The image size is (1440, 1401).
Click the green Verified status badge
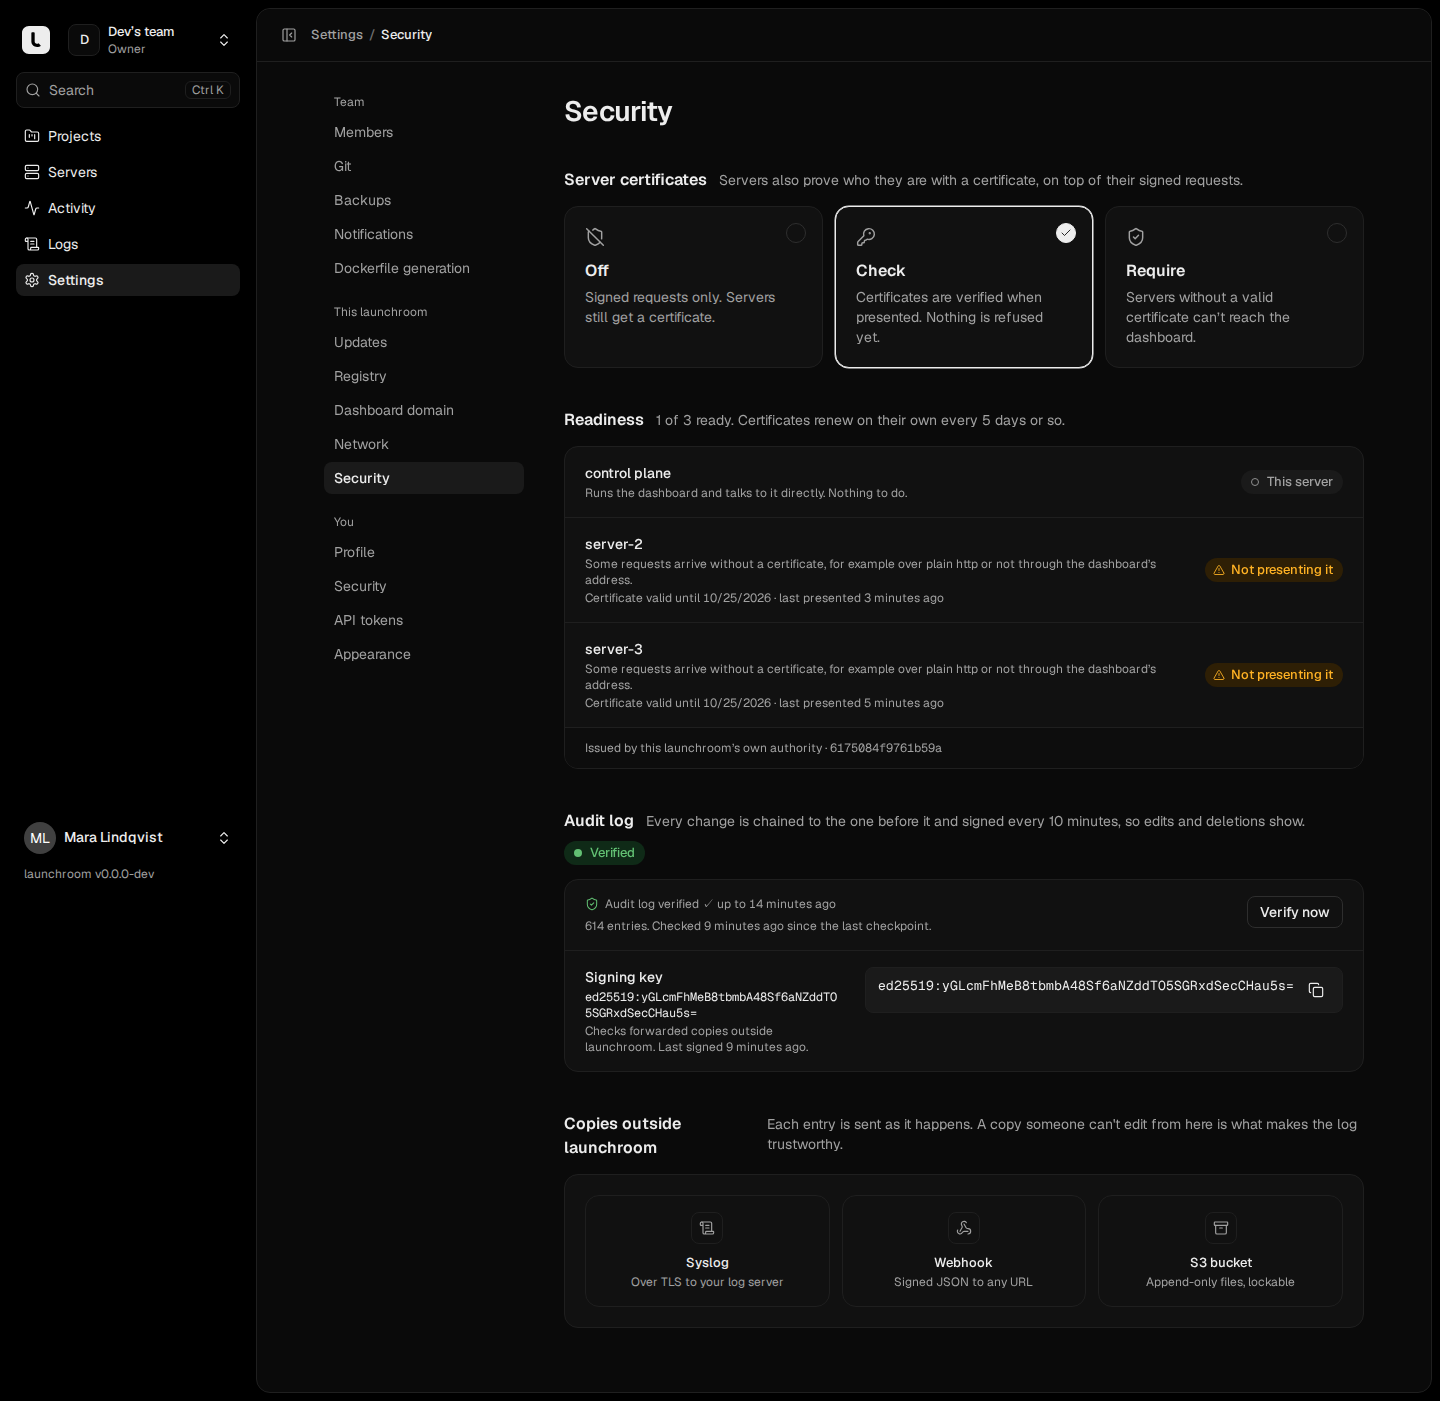(x=604, y=853)
